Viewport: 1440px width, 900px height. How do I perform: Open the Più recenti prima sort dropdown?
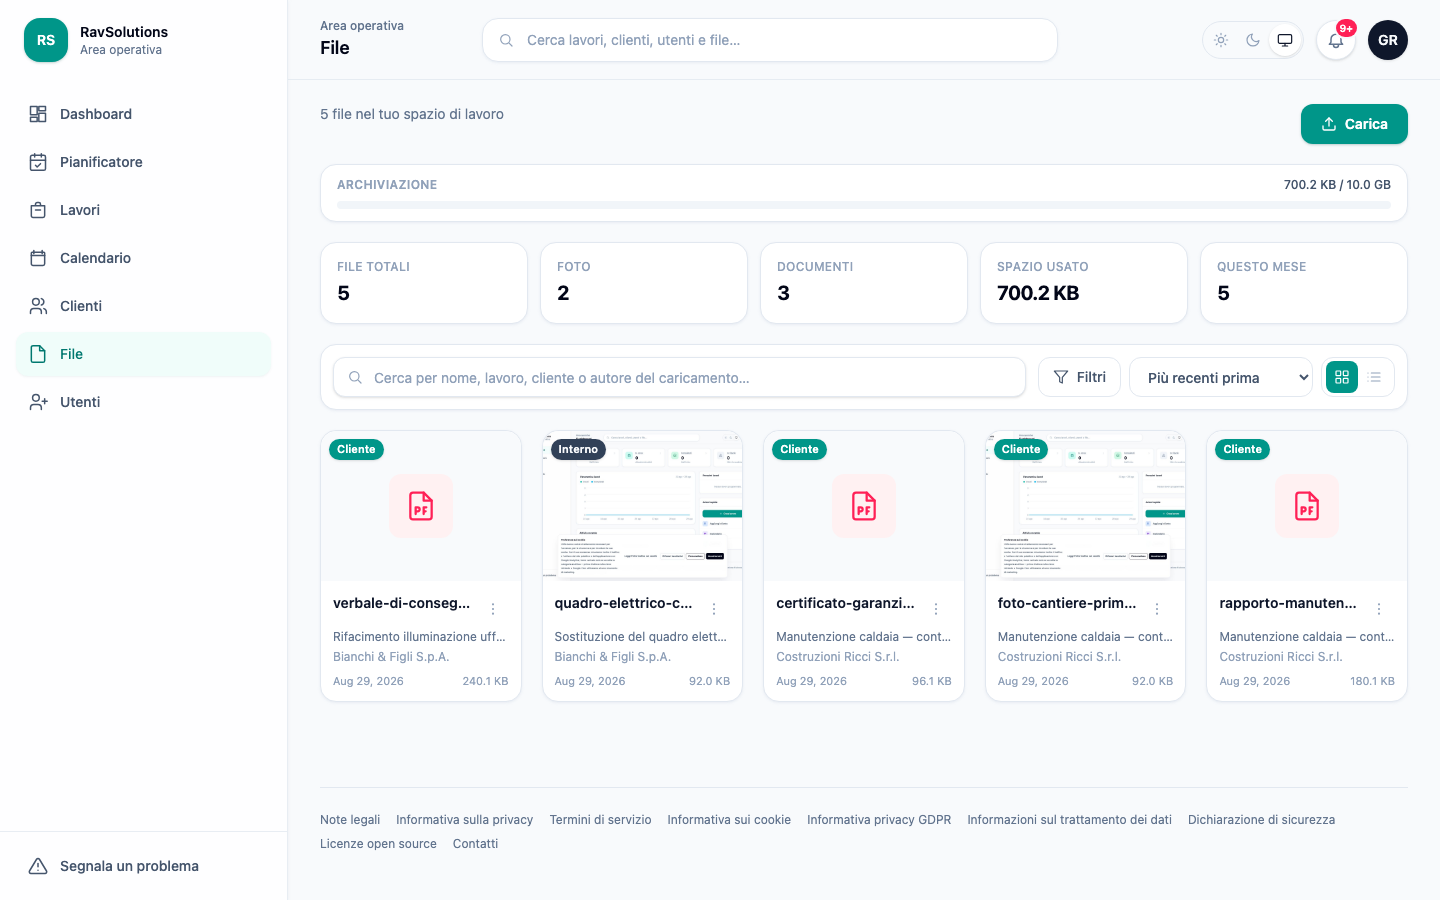coord(1221,377)
